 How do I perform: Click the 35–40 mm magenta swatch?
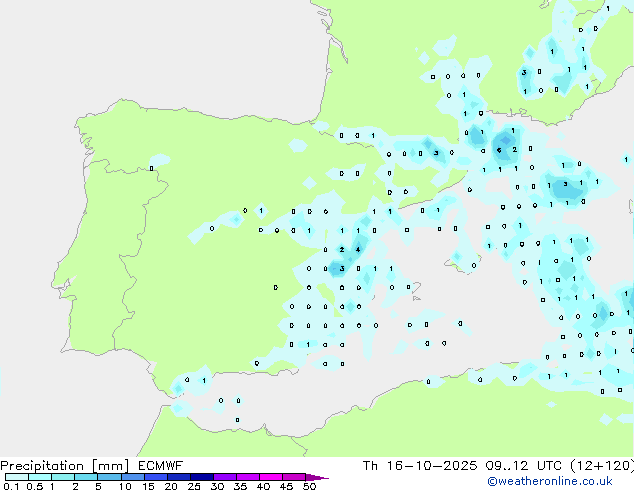coord(247,477)
